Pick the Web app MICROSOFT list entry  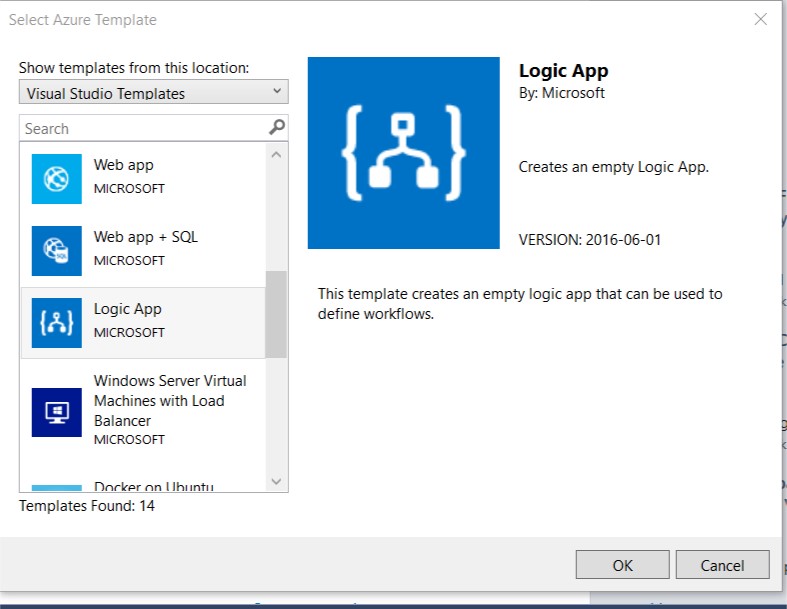click(143, 179)
